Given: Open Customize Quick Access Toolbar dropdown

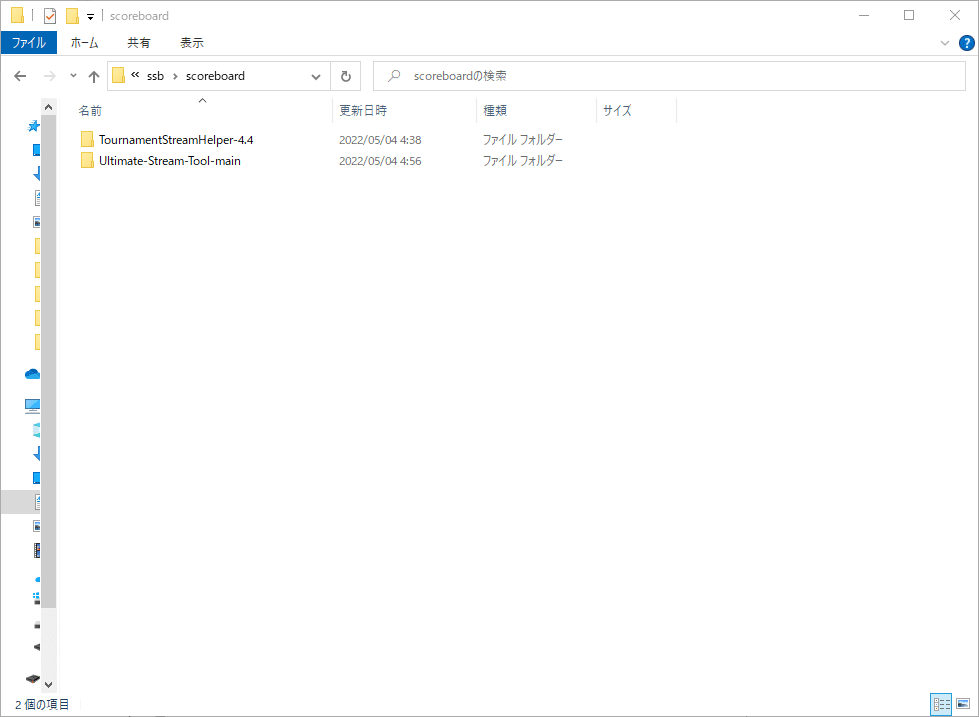Looking at the screenshot, I should (x=90, y=17).
